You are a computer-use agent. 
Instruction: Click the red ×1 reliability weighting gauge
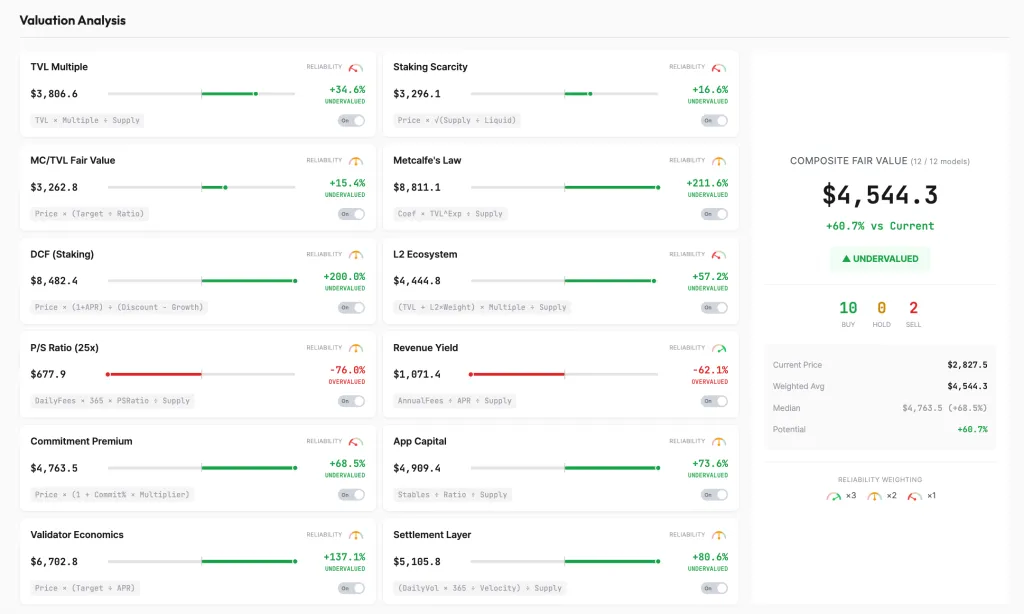coord(915,496)
